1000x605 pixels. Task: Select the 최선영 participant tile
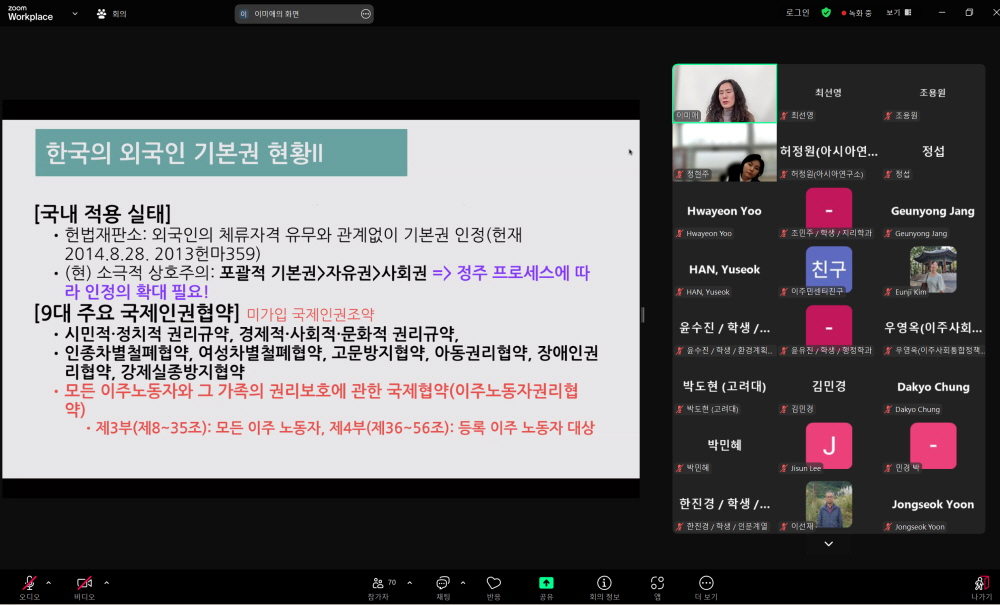pos(828,93)
